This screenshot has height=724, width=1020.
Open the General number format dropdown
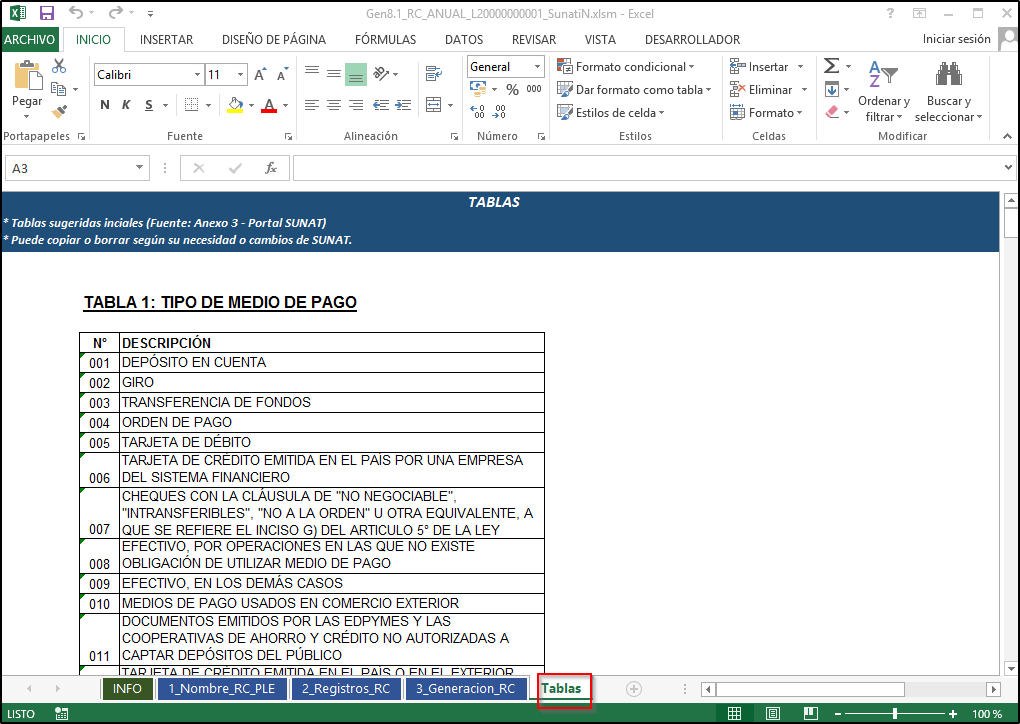click(x=537, y=67)
